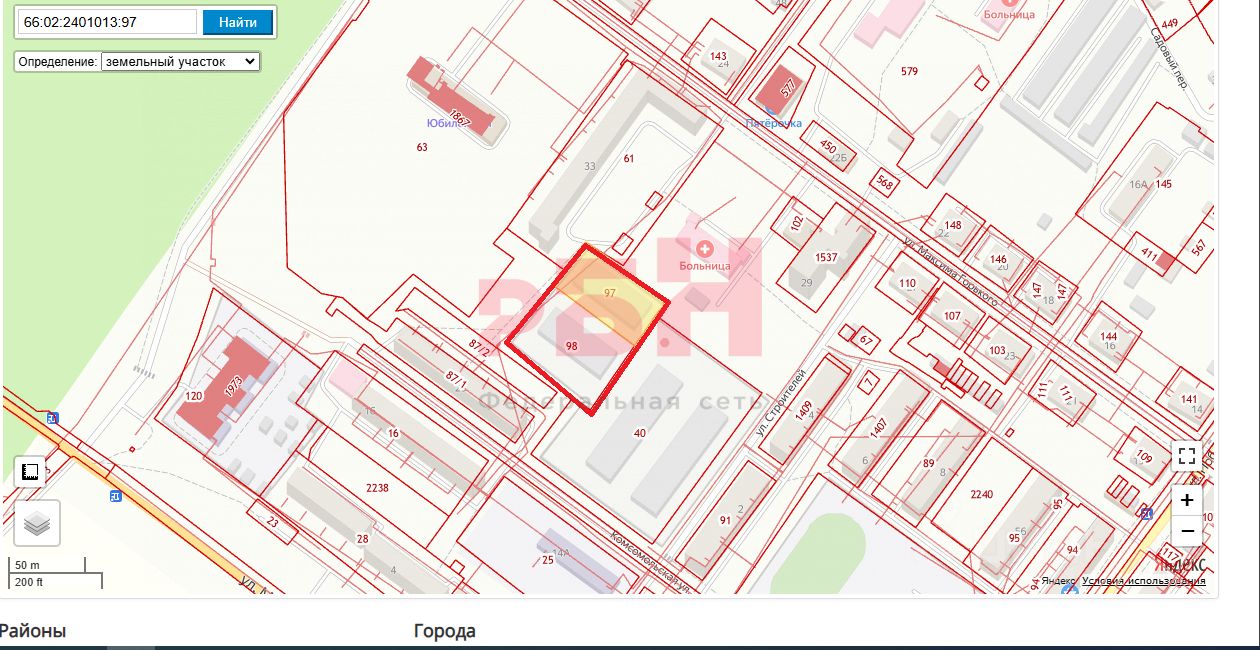The height and width of the screenshot is (650, 1260).
Task: Click building label 1867
Action: [x=460, y=115]
